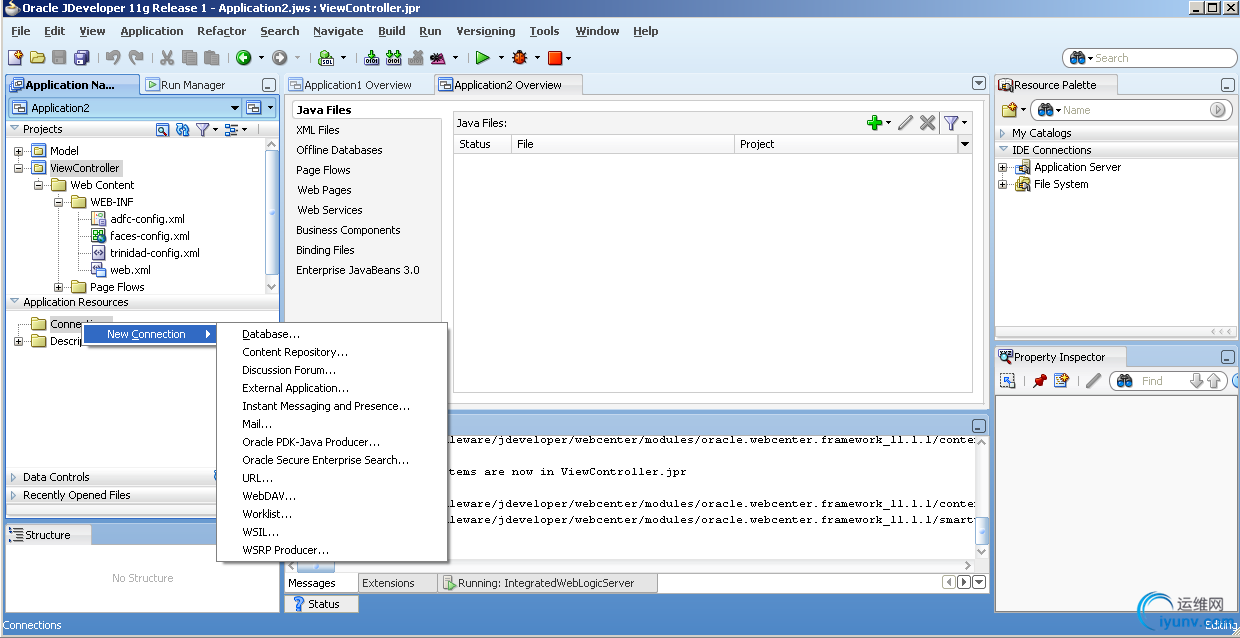Screen dimensions: 1240x638
Task: Select URL... connection menu entry
Action: pyautogui.click(x=331, y=478)
